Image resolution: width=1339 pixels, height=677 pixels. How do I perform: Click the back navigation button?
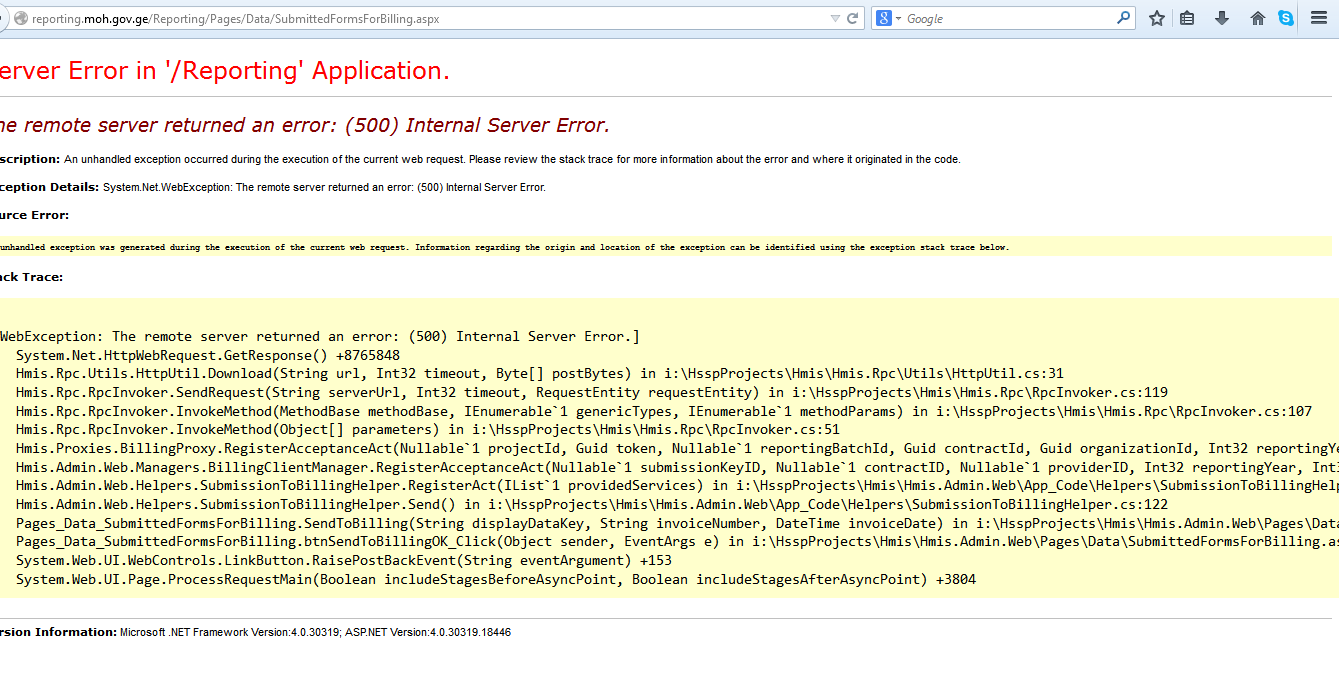tap(3, 18)
